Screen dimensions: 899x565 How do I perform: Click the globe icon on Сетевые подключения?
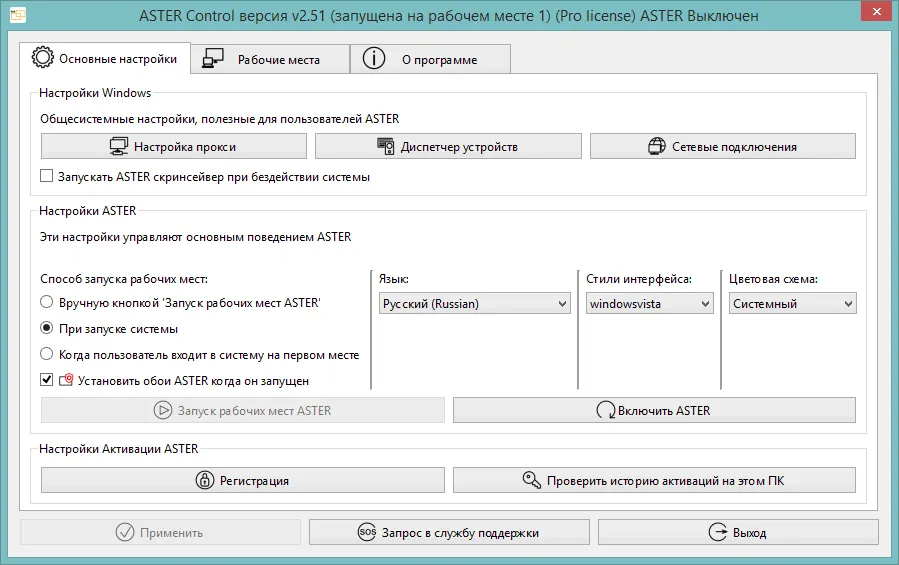655,147
